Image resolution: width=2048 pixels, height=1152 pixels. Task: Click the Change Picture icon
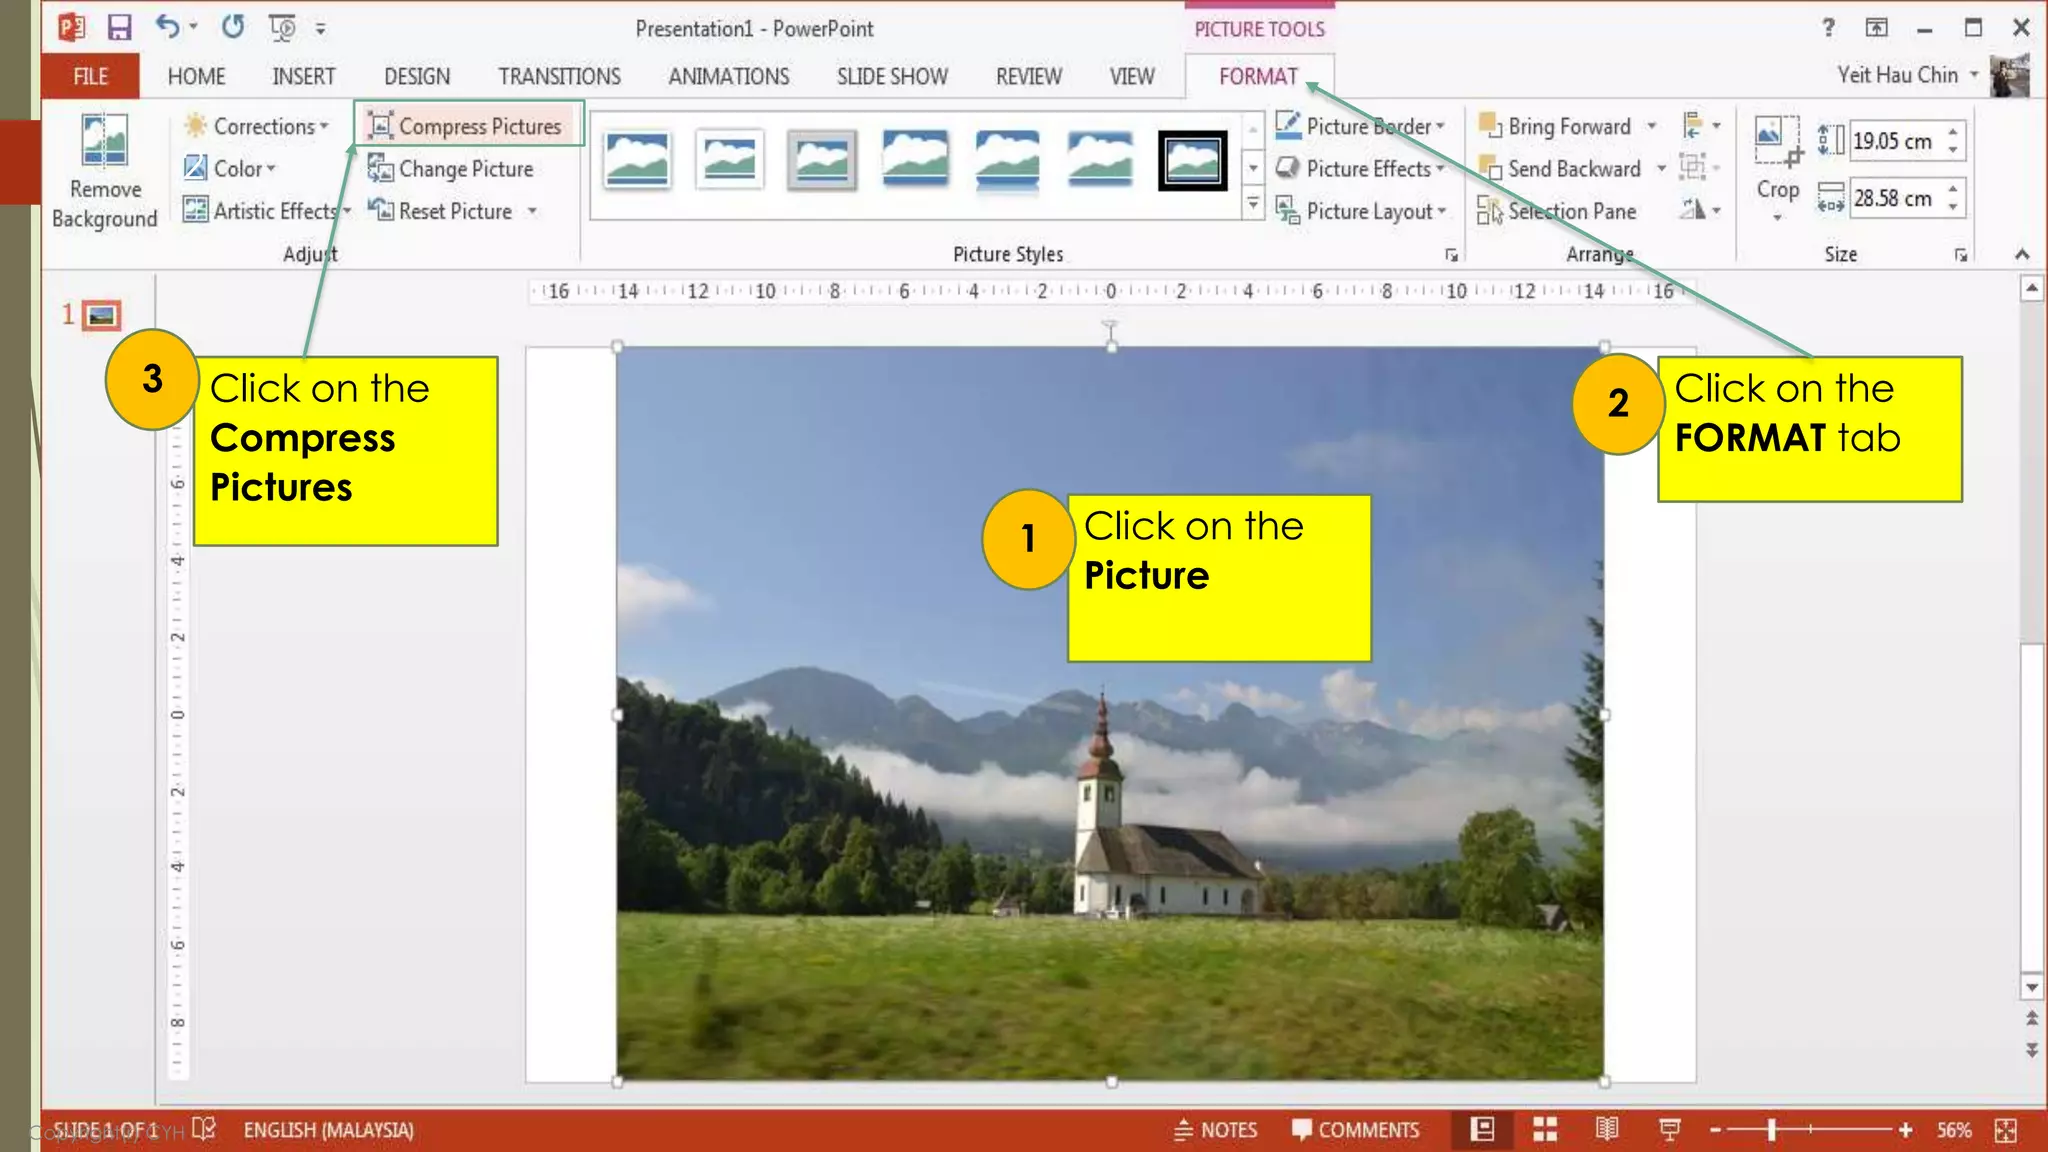click(x=380, y=169)
